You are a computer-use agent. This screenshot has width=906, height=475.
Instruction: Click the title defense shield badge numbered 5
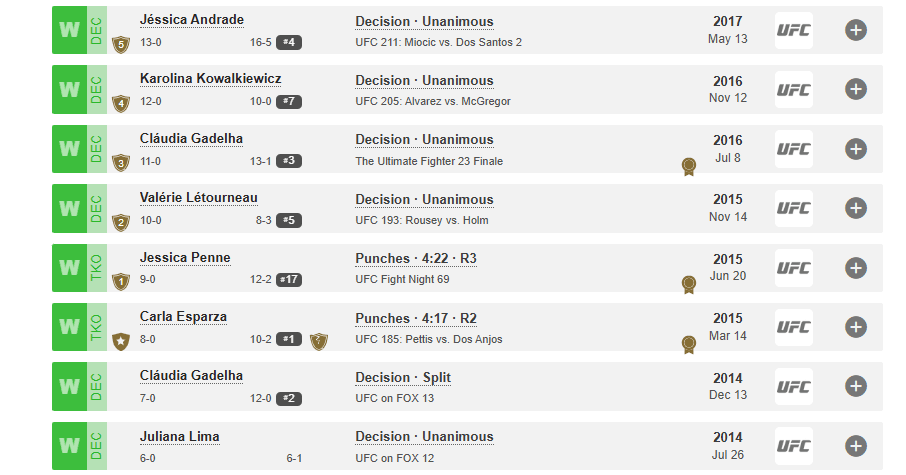121,44
